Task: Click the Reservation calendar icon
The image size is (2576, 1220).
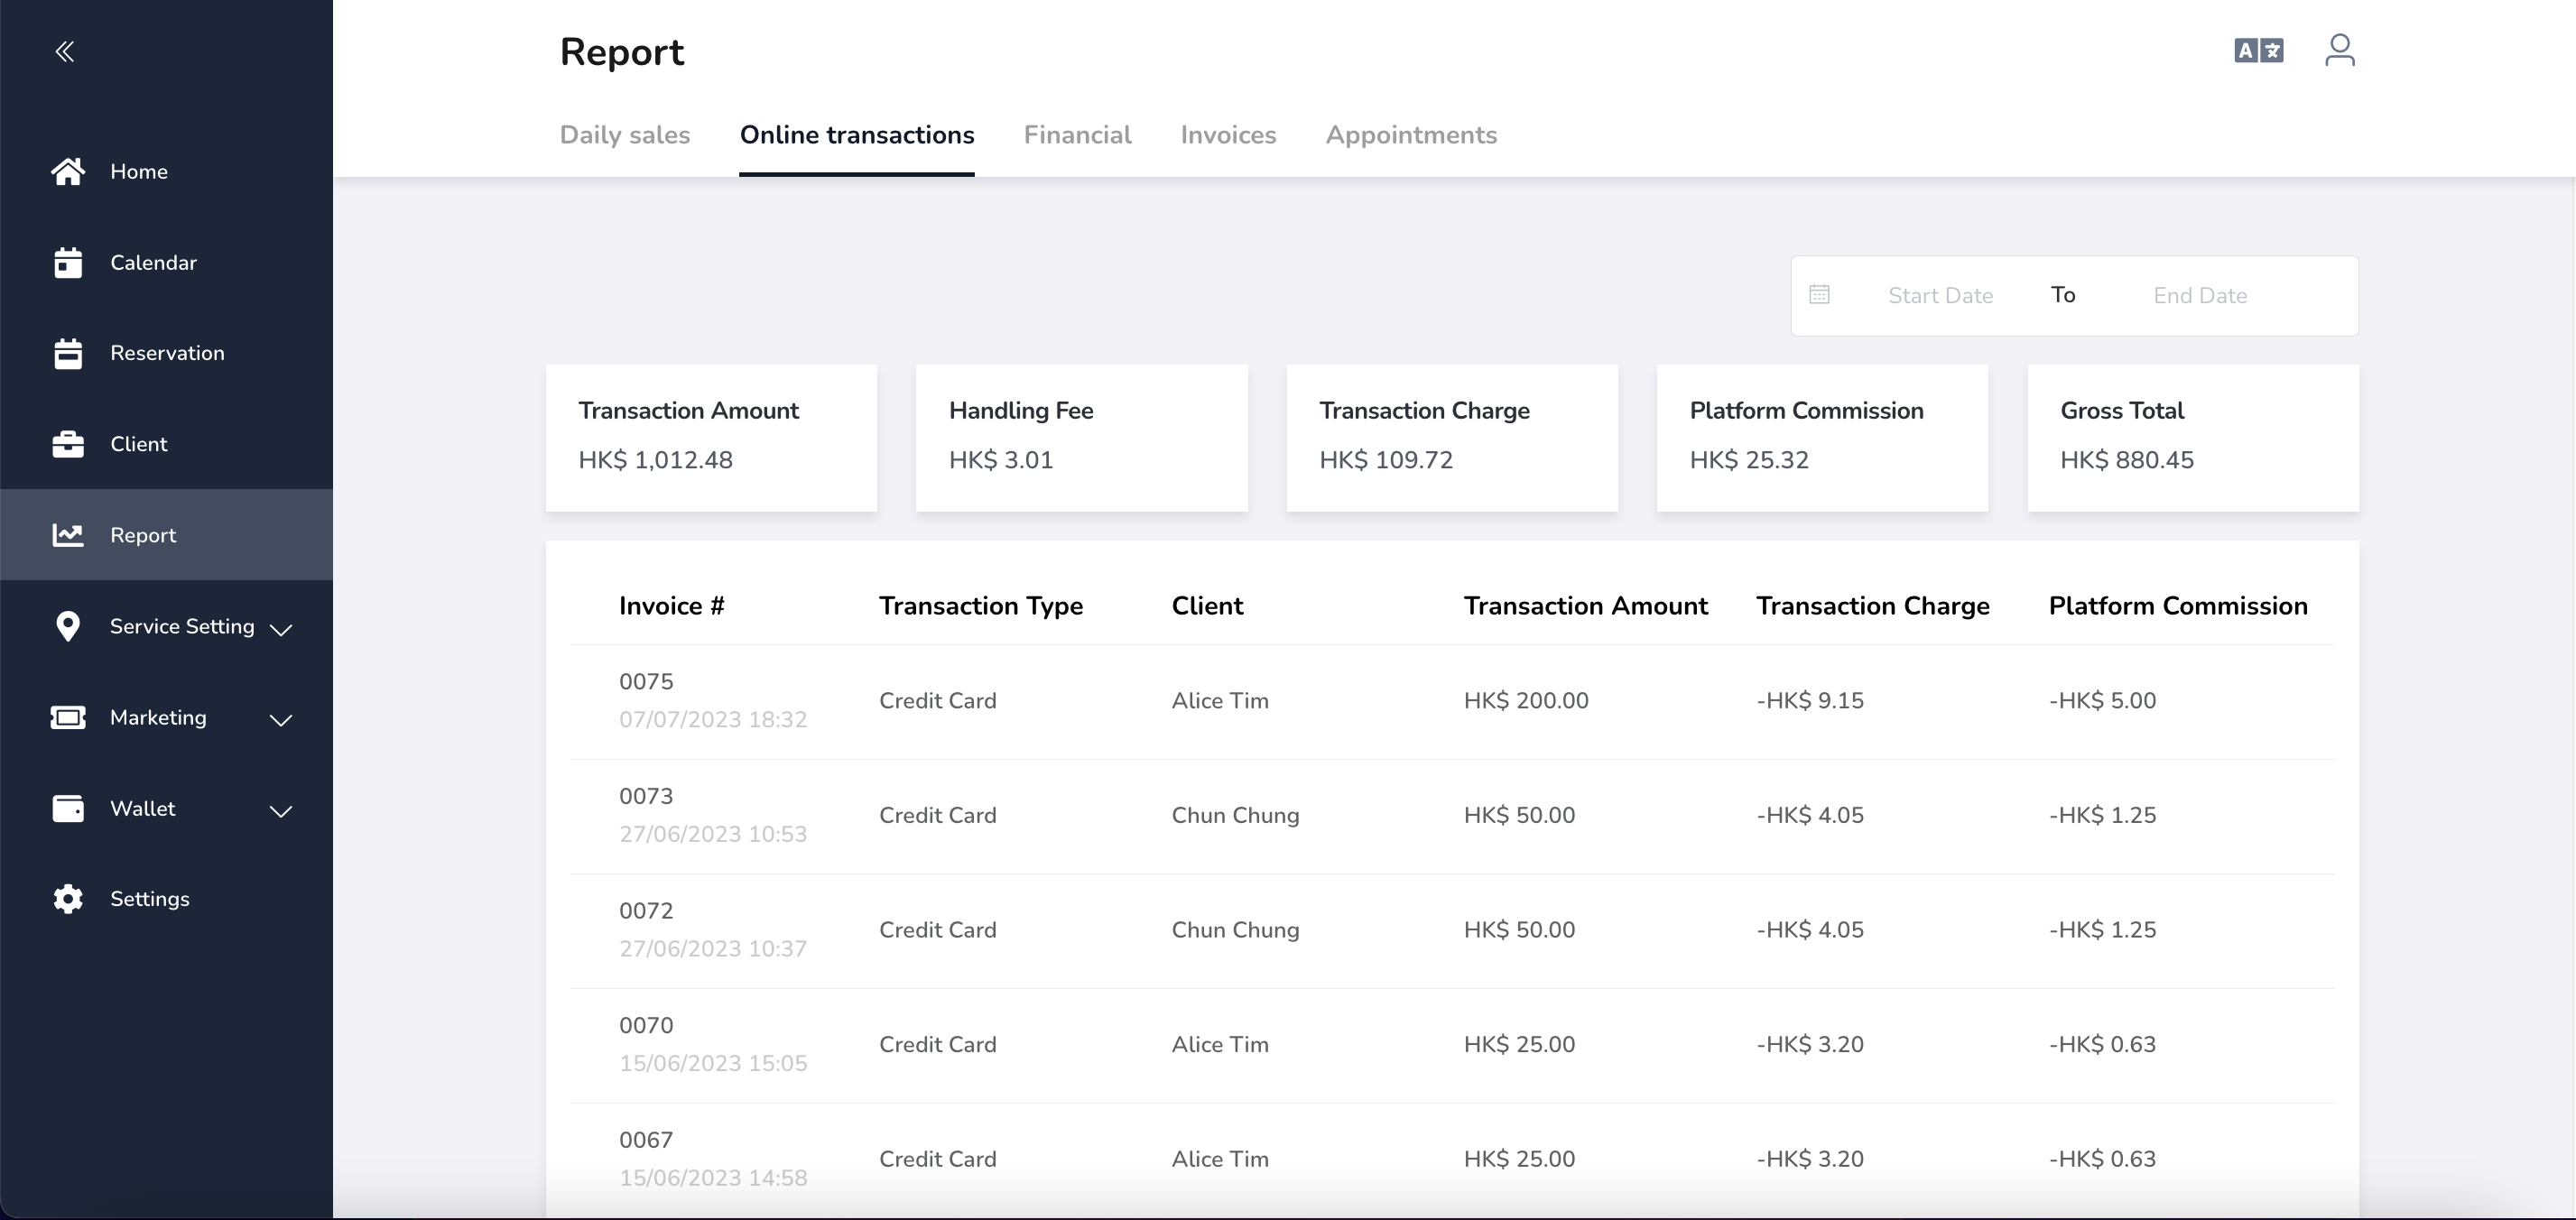Action: click(x=68, y=354)
